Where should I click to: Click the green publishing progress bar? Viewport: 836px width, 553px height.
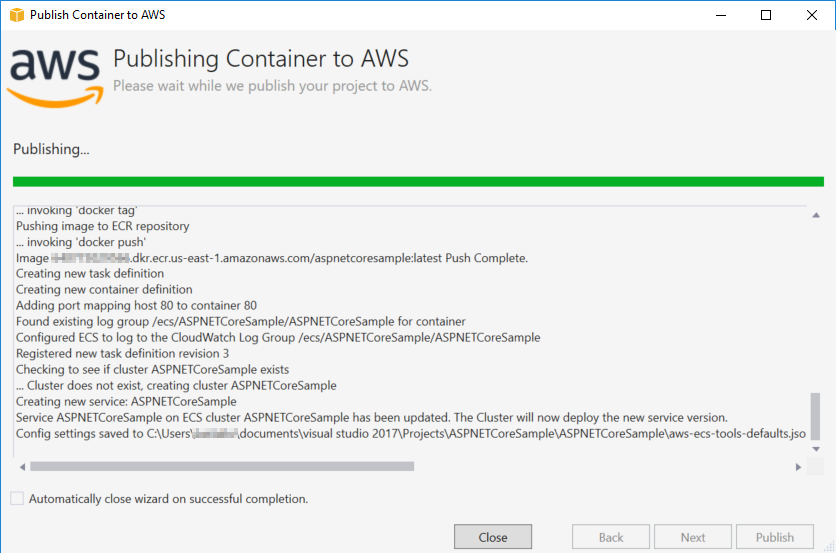418,181
